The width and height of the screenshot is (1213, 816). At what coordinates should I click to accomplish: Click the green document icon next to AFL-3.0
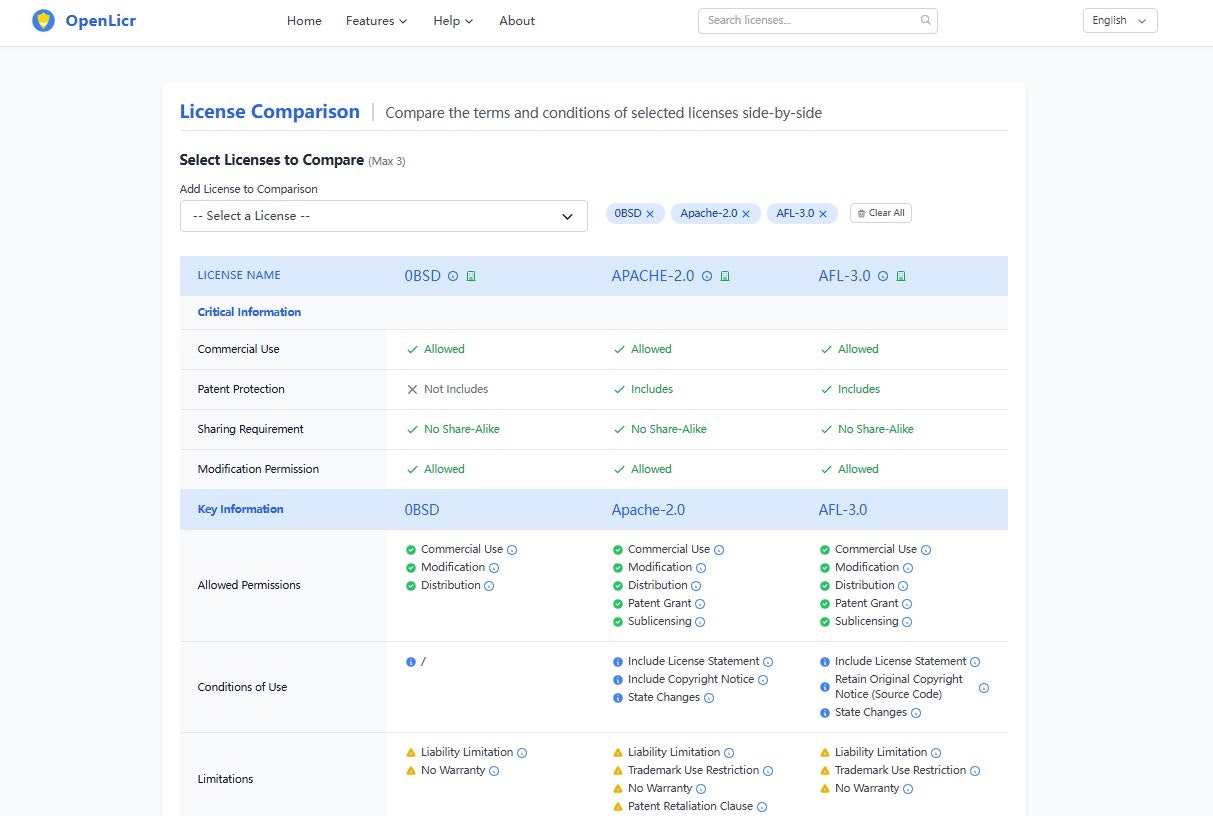click(901, 276)
